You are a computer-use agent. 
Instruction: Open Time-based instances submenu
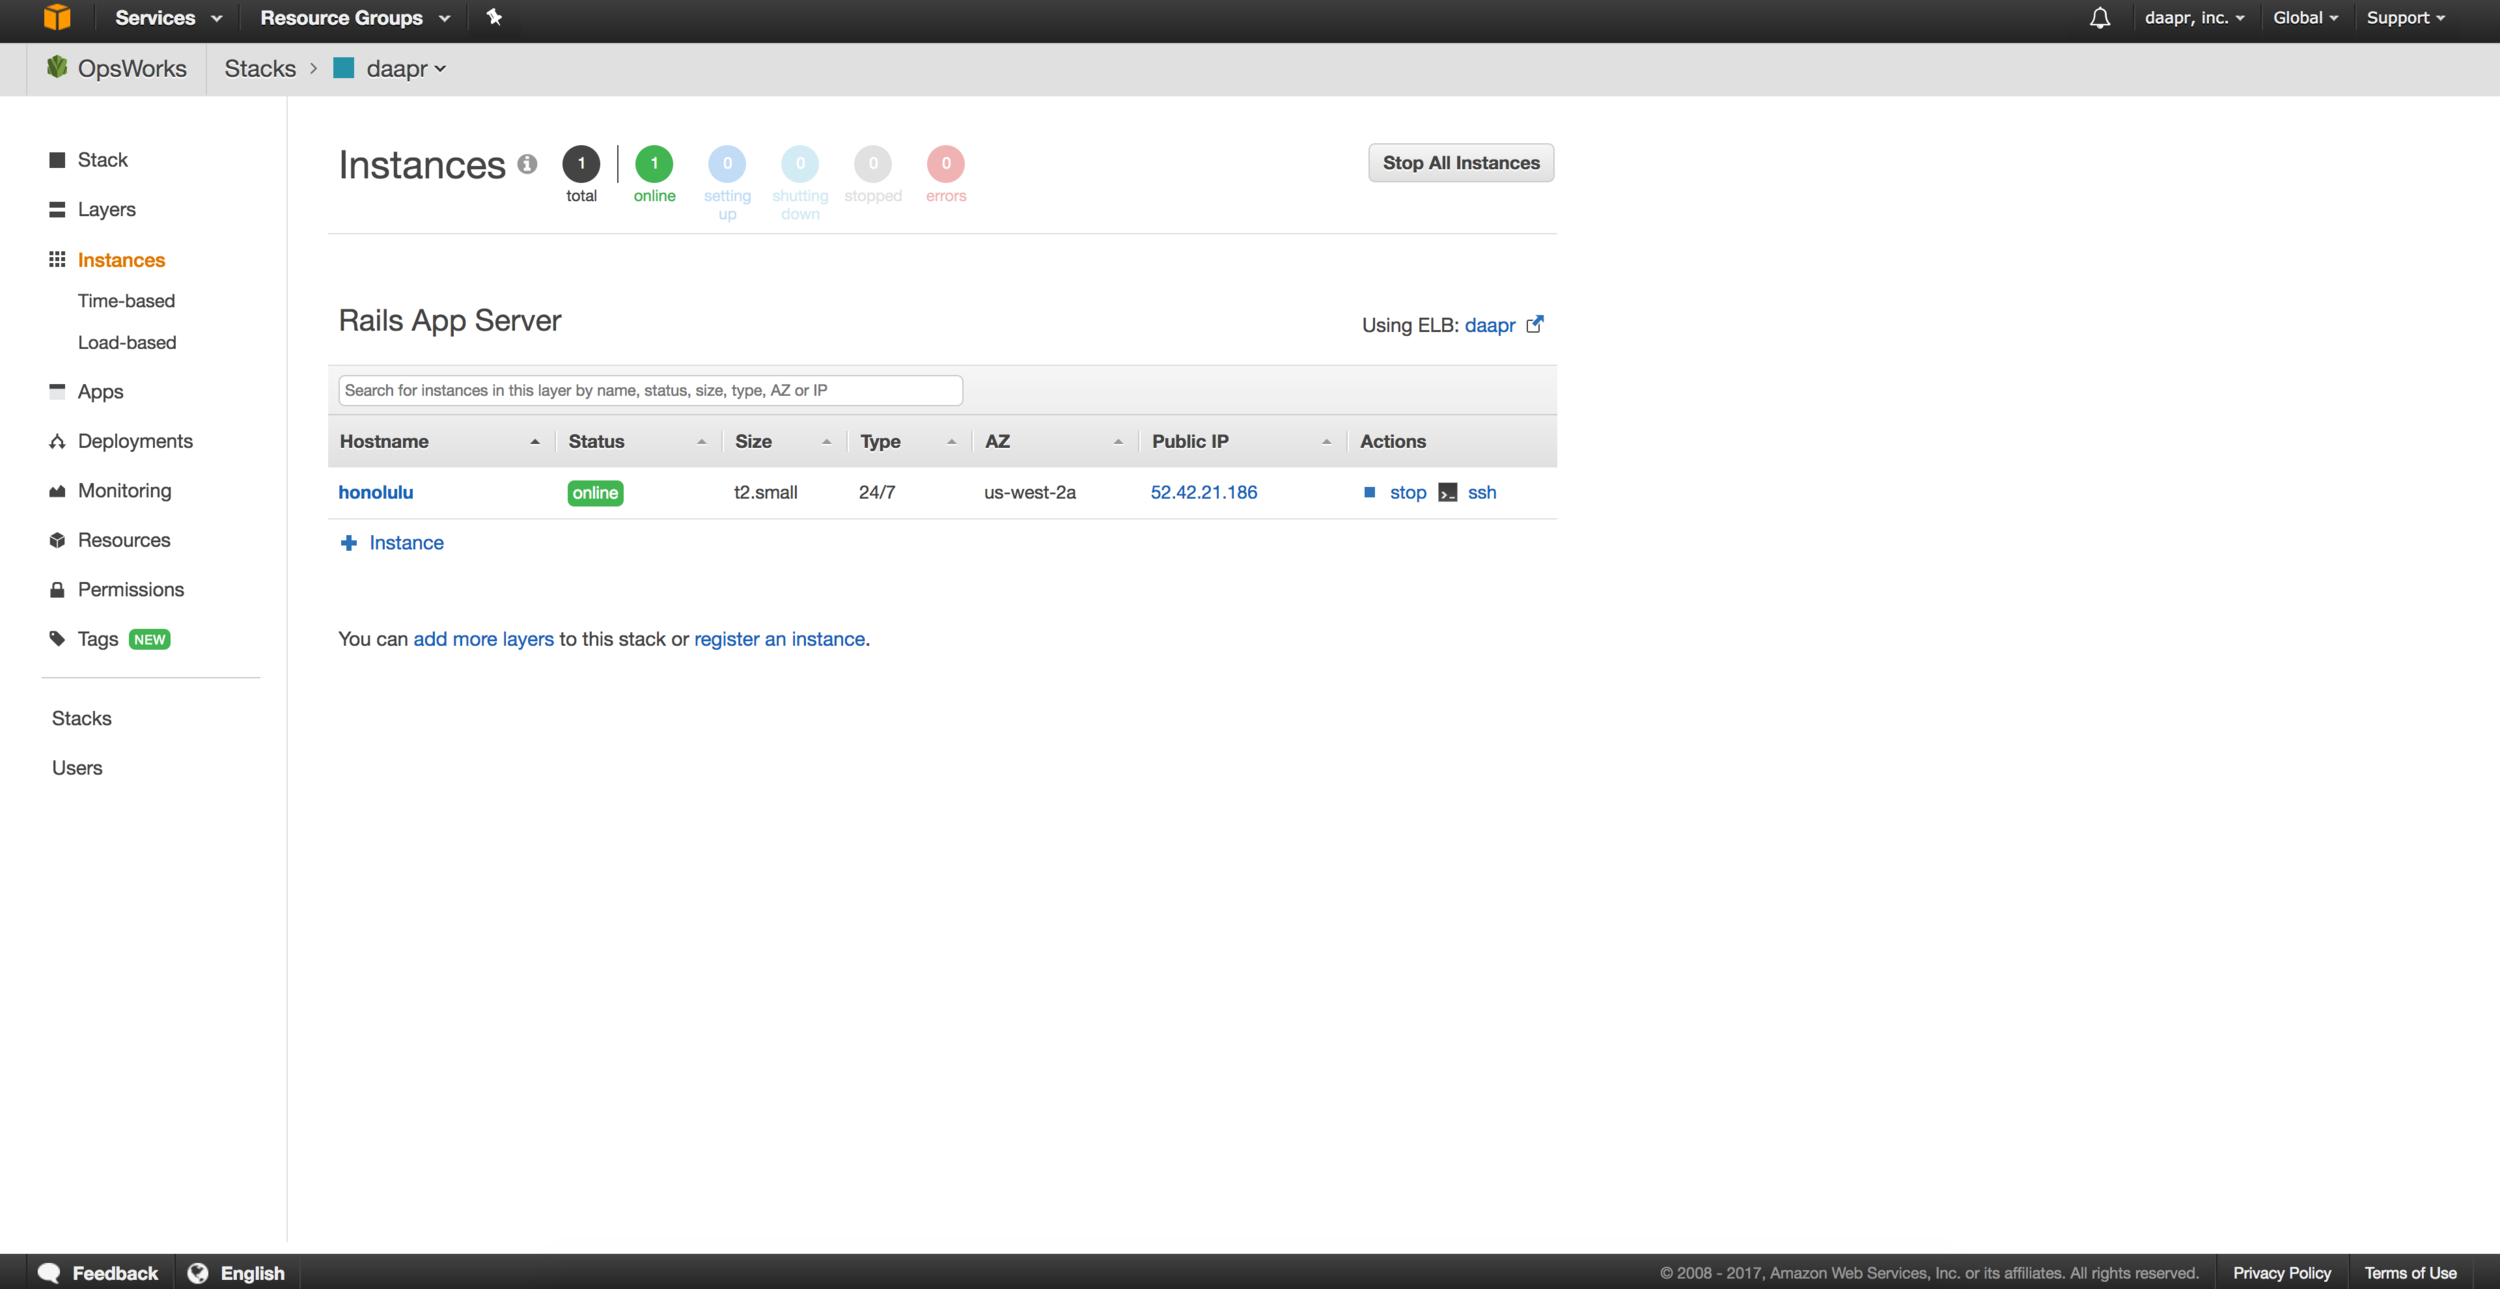(x=126, y=301)
